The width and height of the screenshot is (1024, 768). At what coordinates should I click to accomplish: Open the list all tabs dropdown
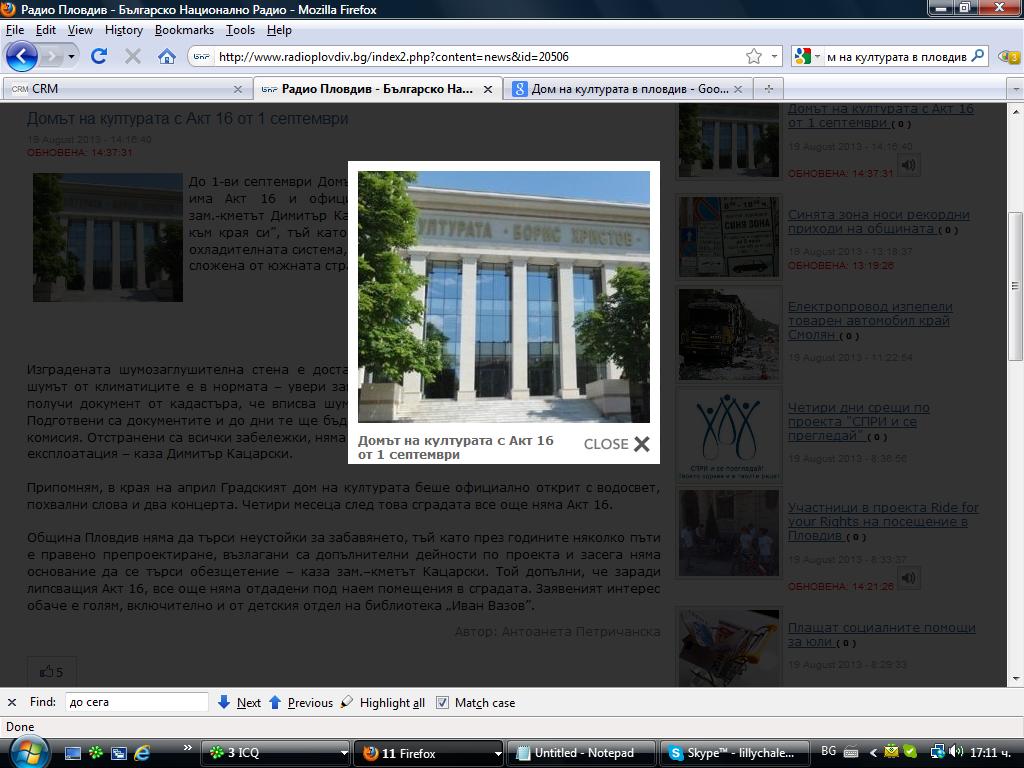(x=1015, y=89)
